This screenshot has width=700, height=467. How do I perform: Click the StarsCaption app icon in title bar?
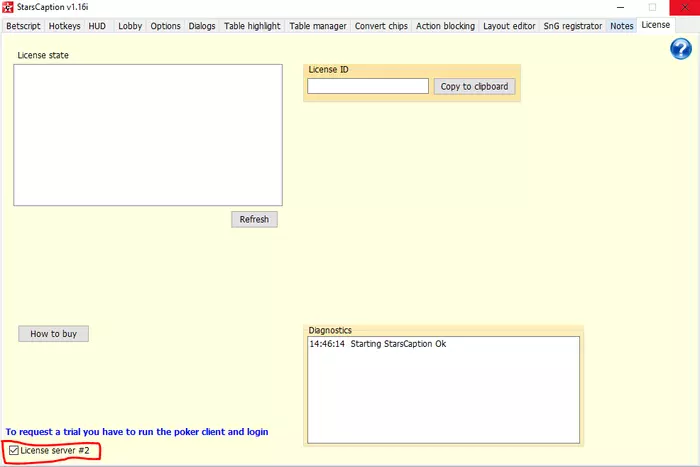8,7
